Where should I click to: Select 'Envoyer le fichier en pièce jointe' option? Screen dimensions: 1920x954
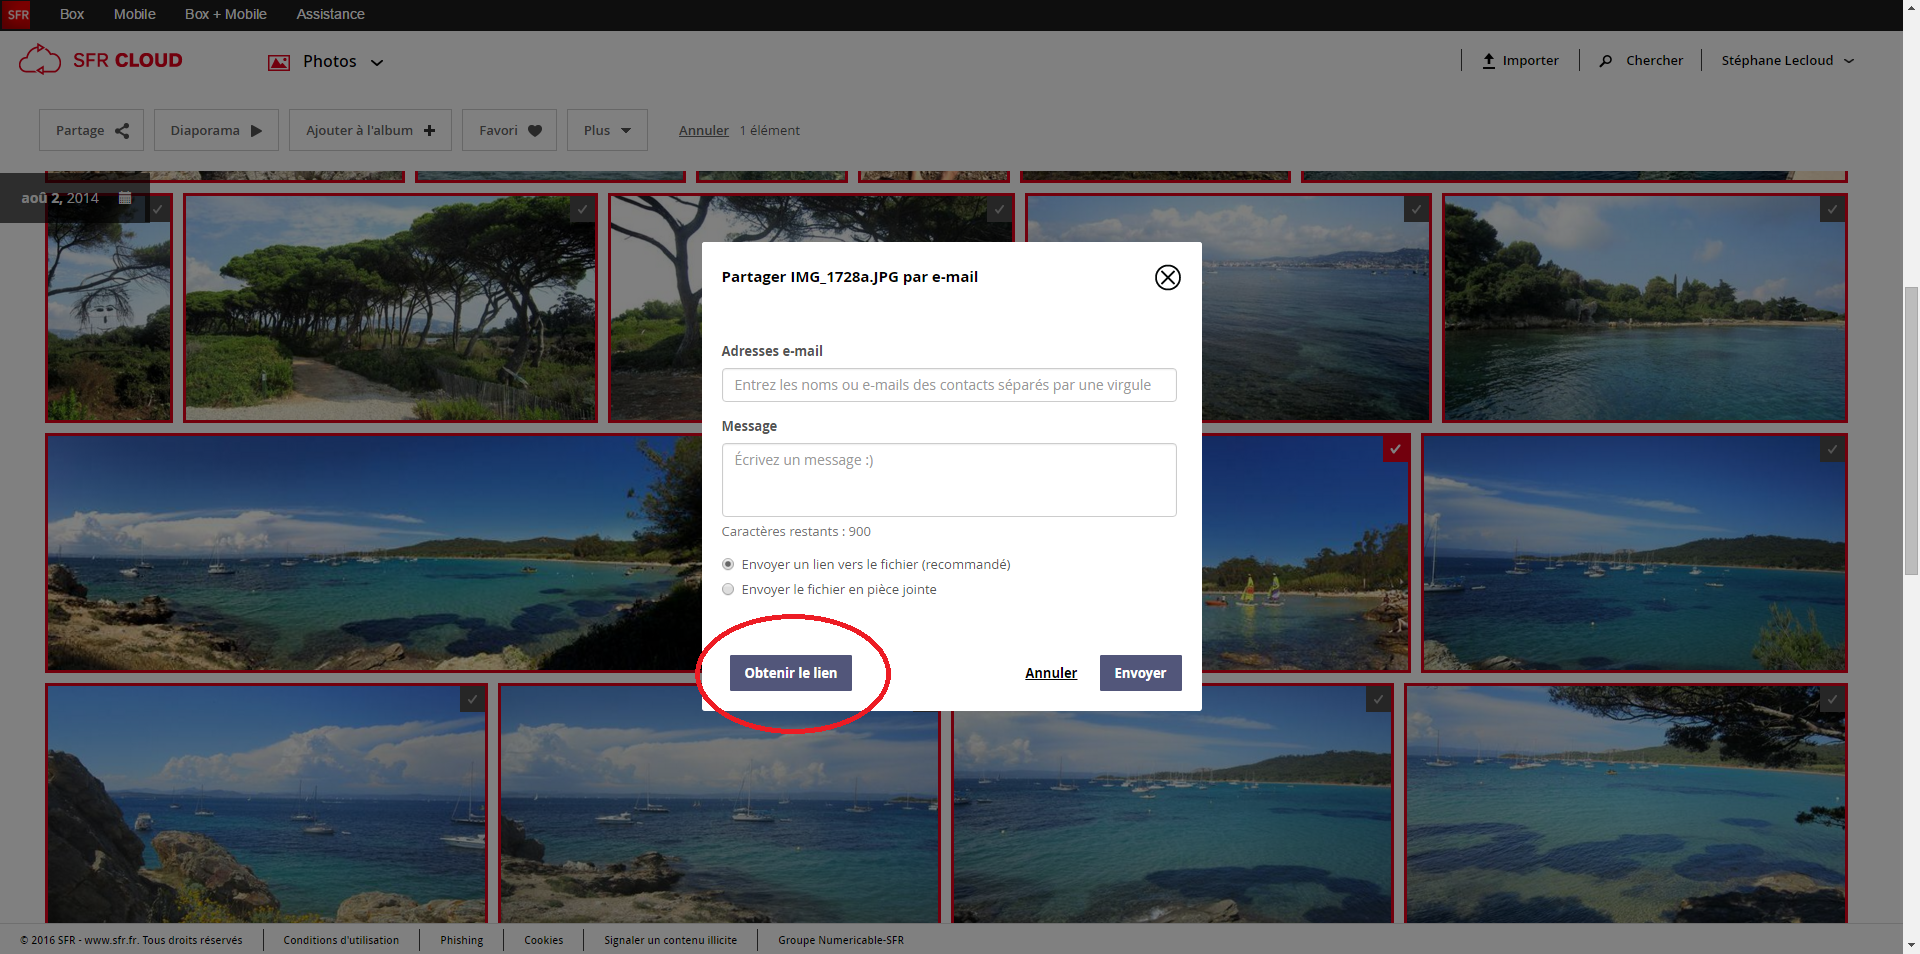728,590
